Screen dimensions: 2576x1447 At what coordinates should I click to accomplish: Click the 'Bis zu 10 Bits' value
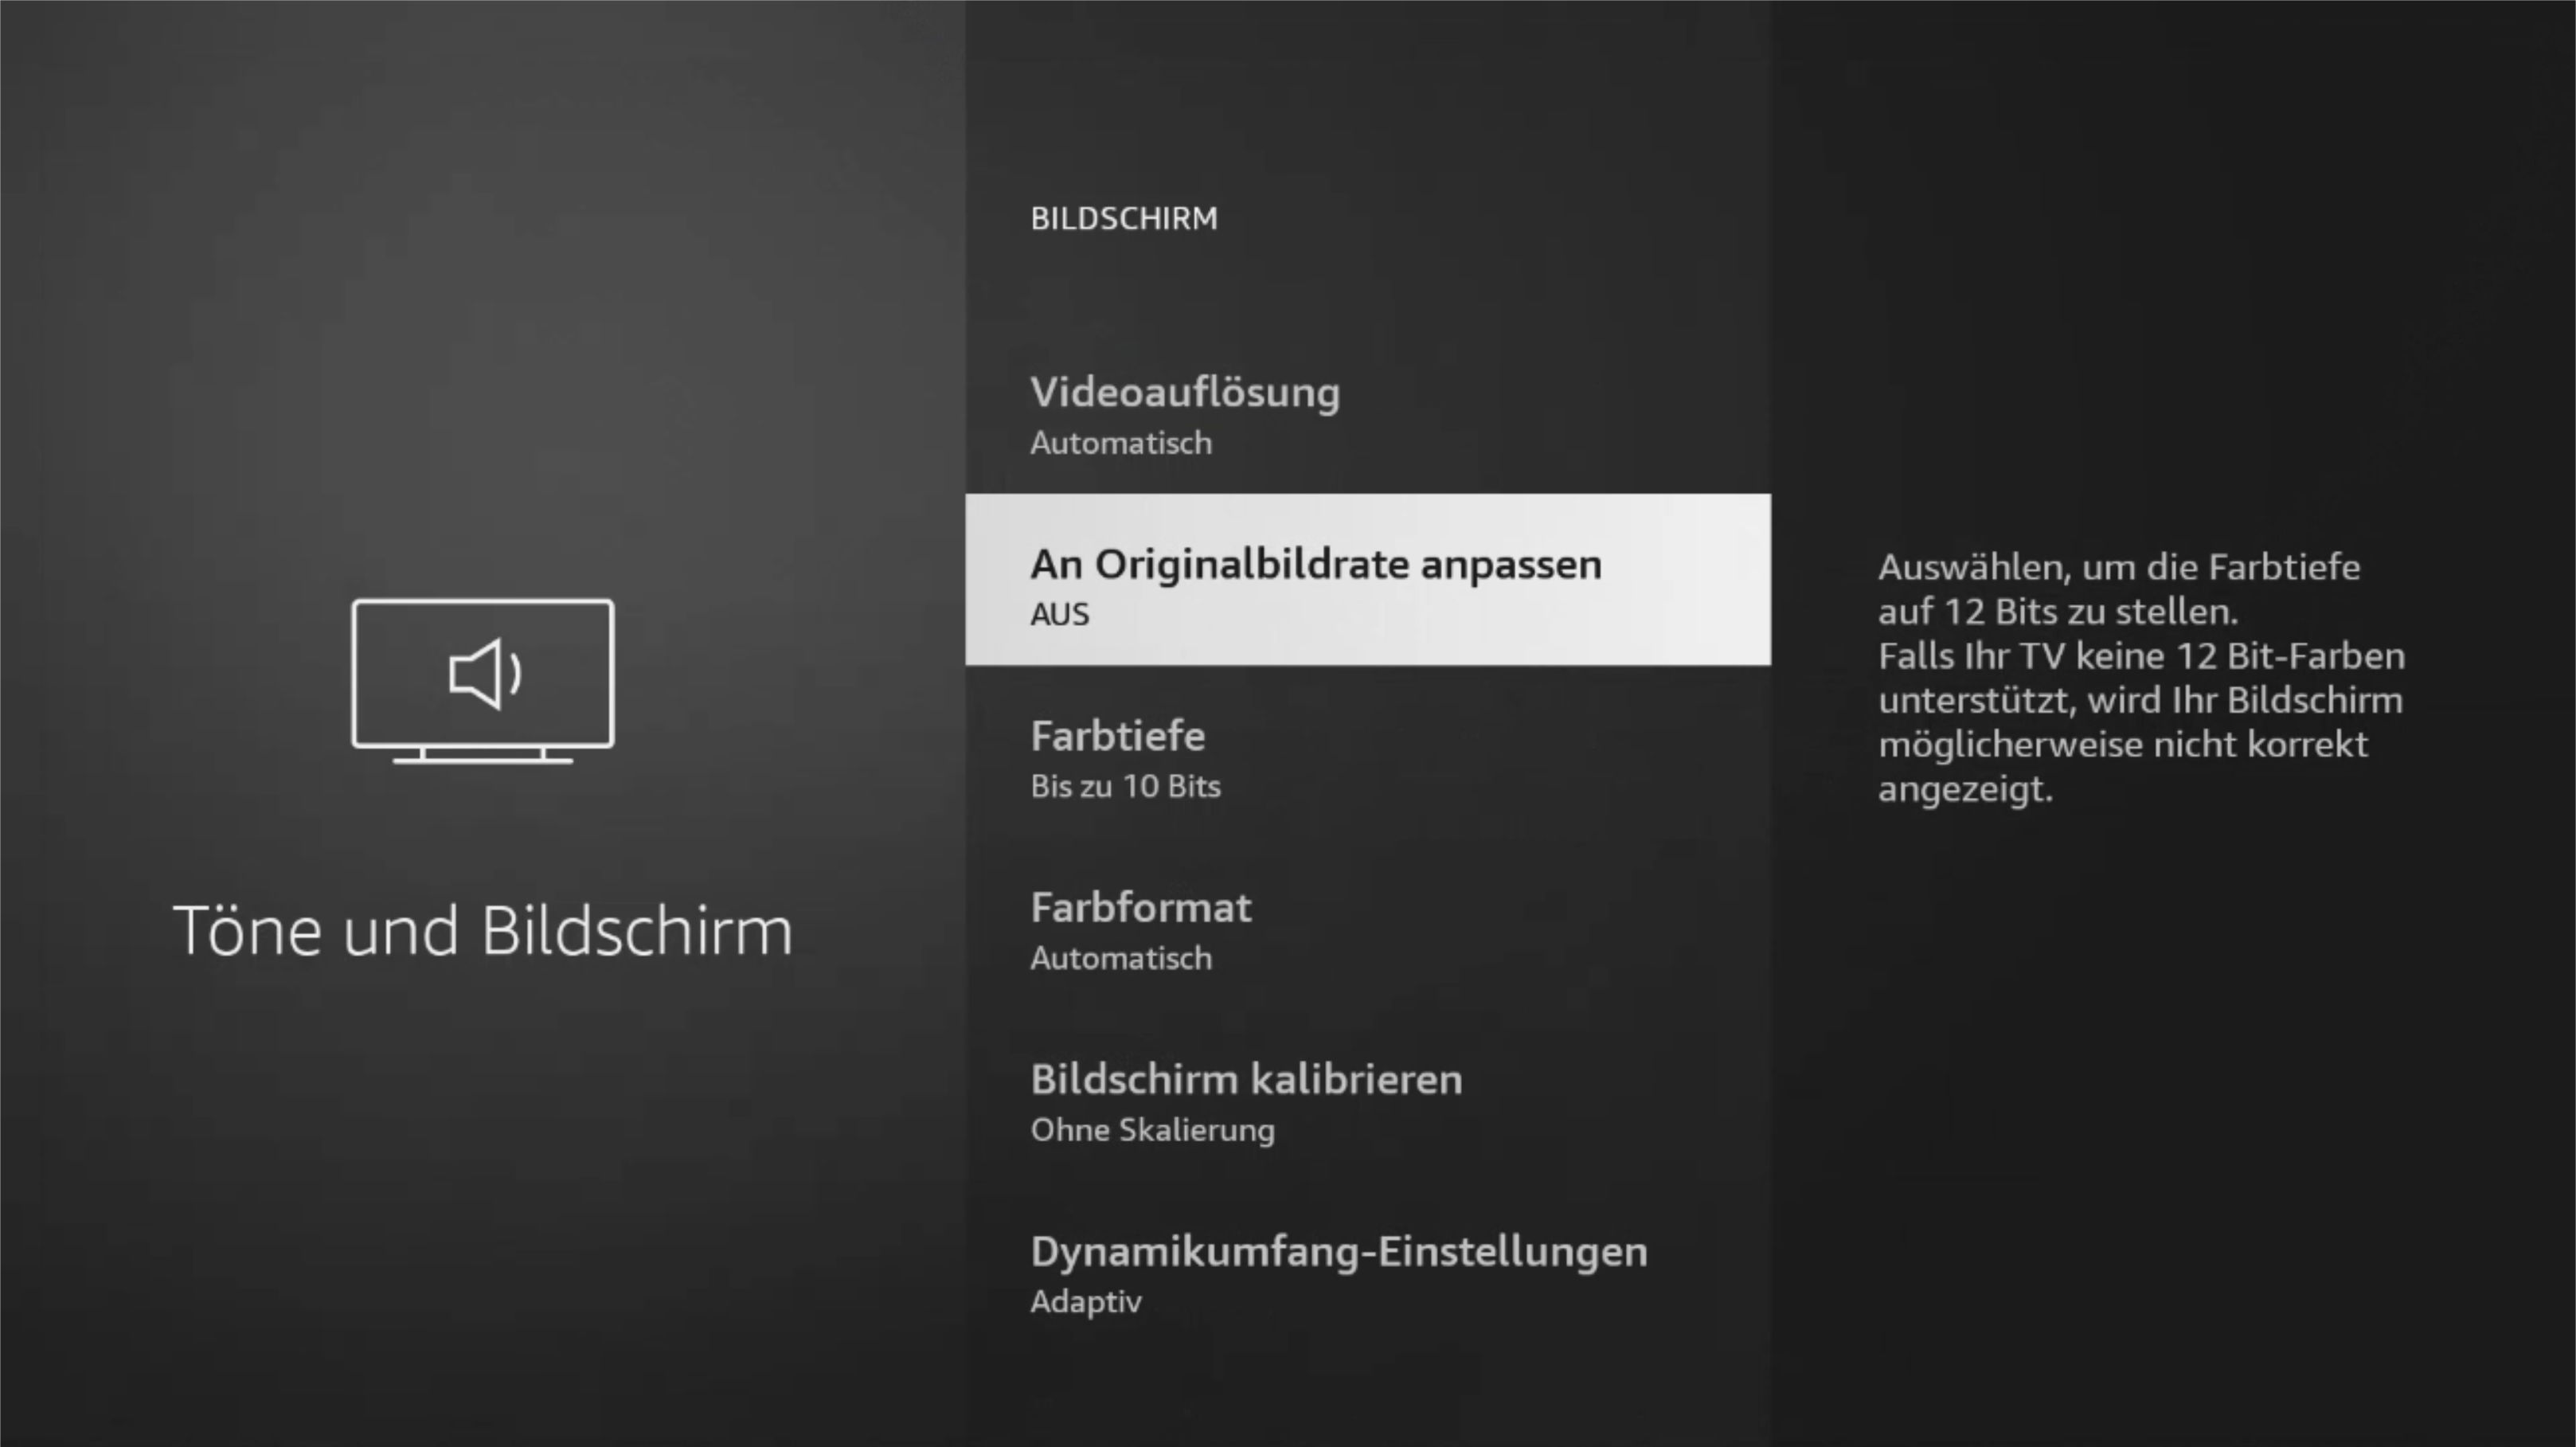tap(1125, 786)
